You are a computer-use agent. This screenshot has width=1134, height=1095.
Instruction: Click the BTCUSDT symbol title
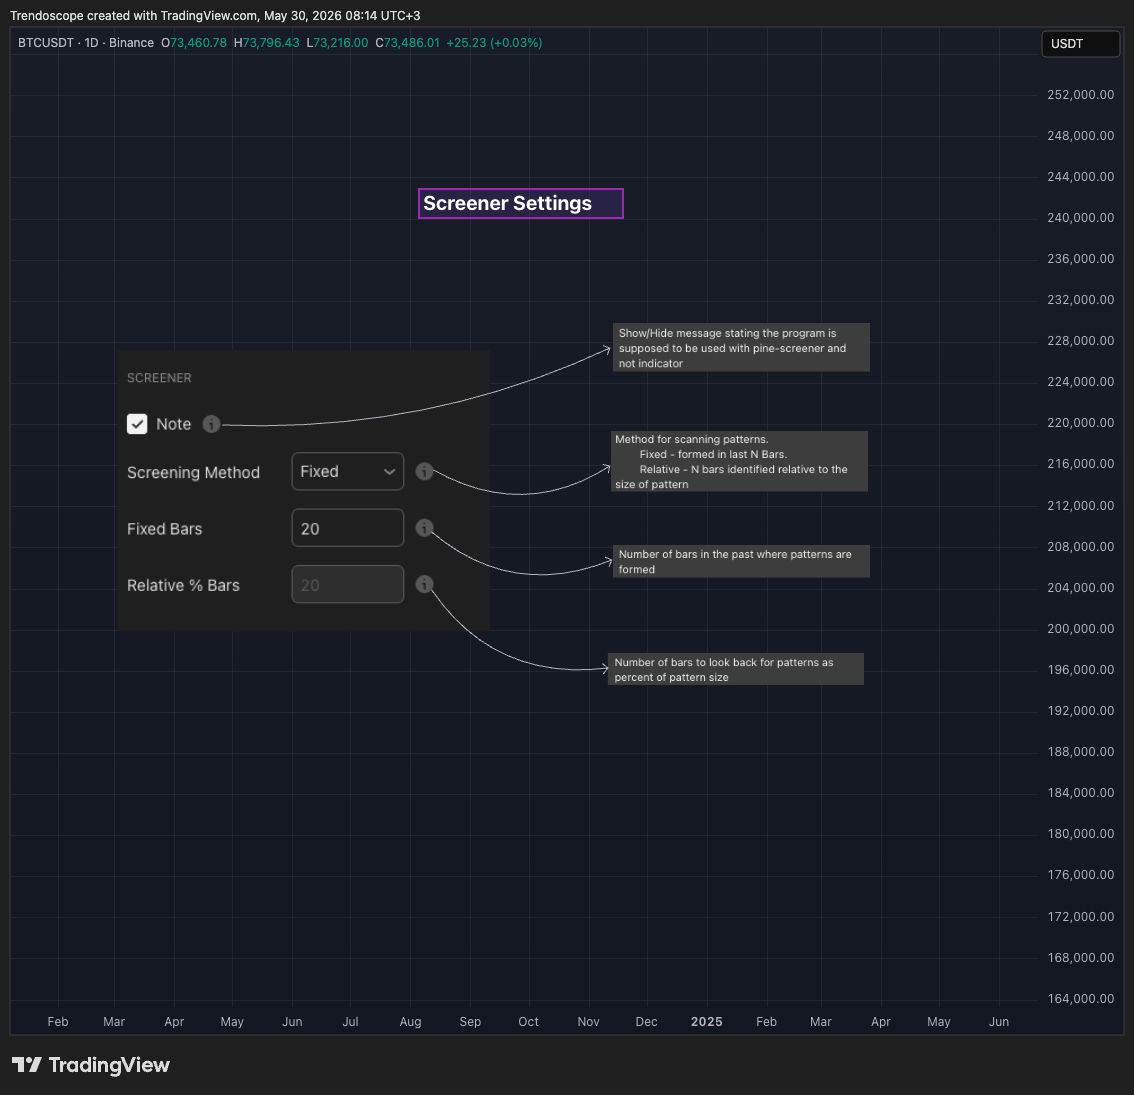click(x=46, y=43)
